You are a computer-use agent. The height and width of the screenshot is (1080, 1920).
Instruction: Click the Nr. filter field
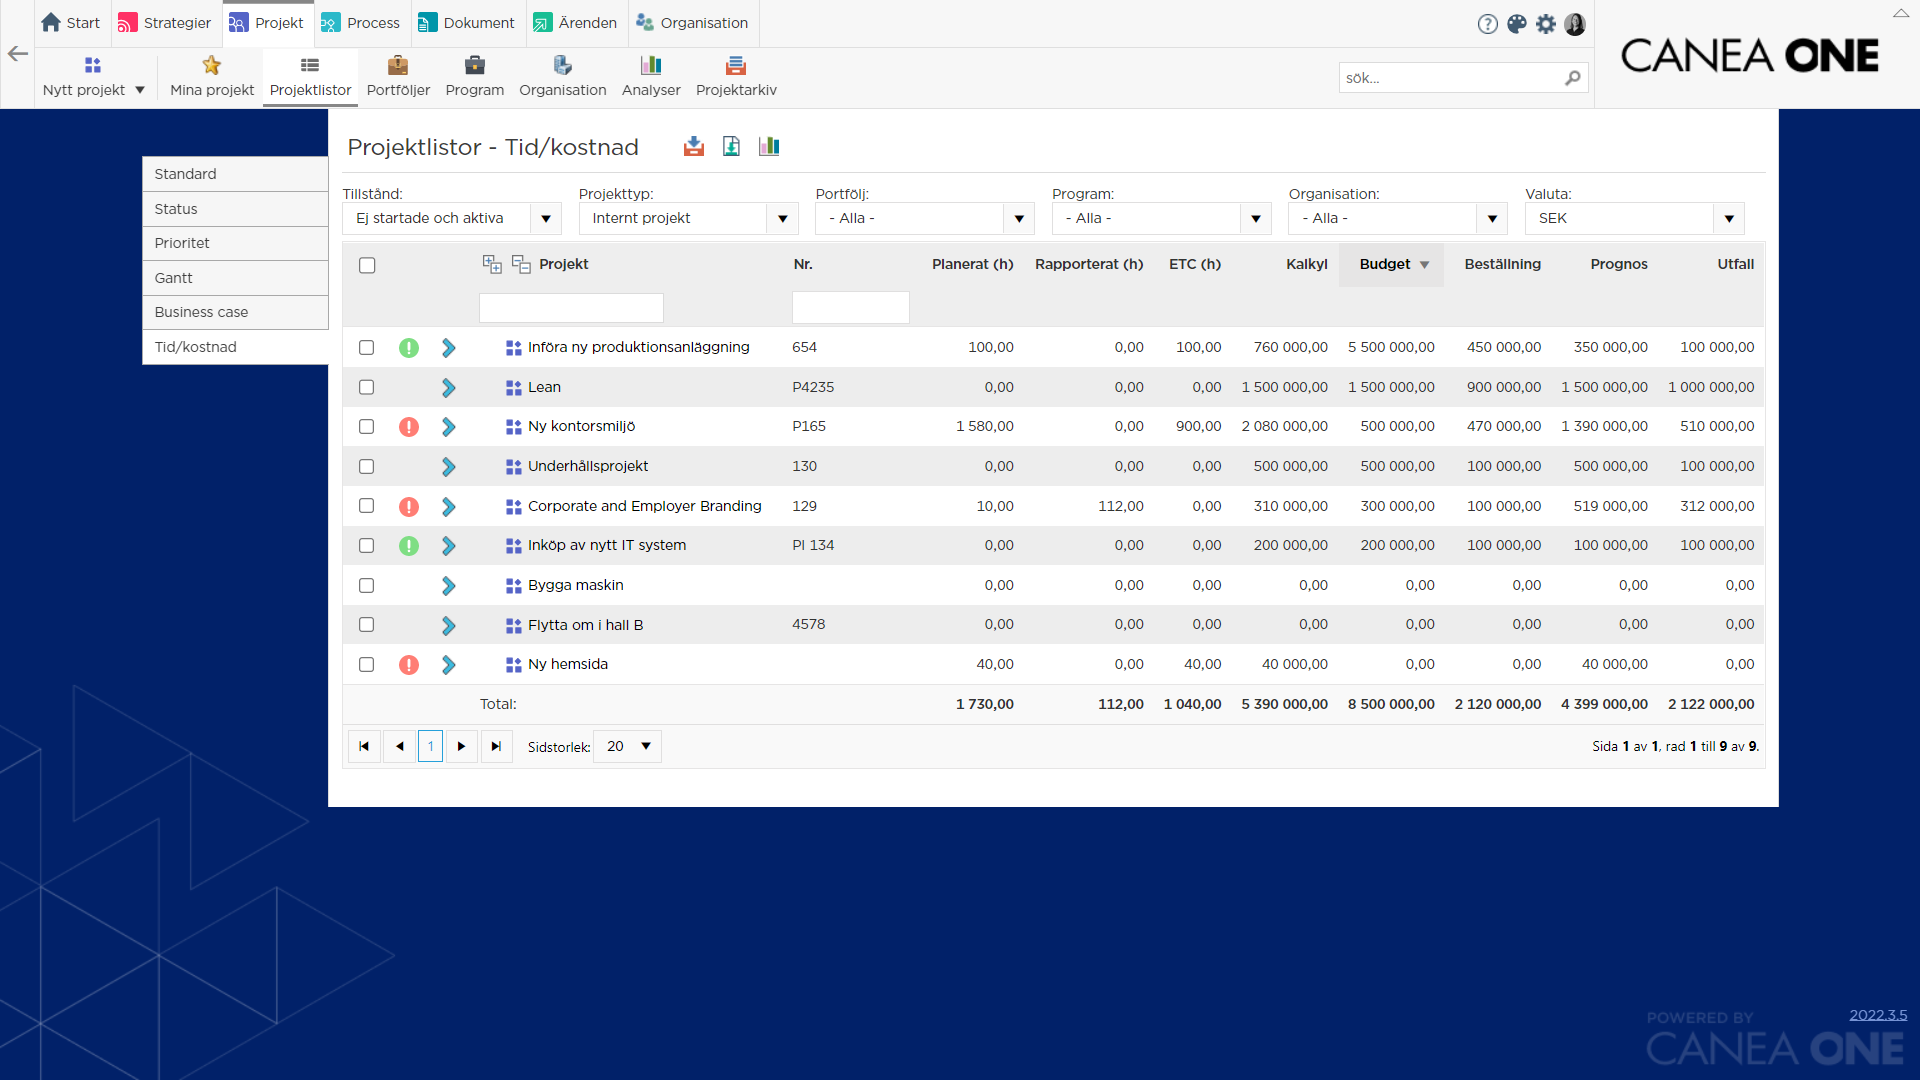pos(851,308)
